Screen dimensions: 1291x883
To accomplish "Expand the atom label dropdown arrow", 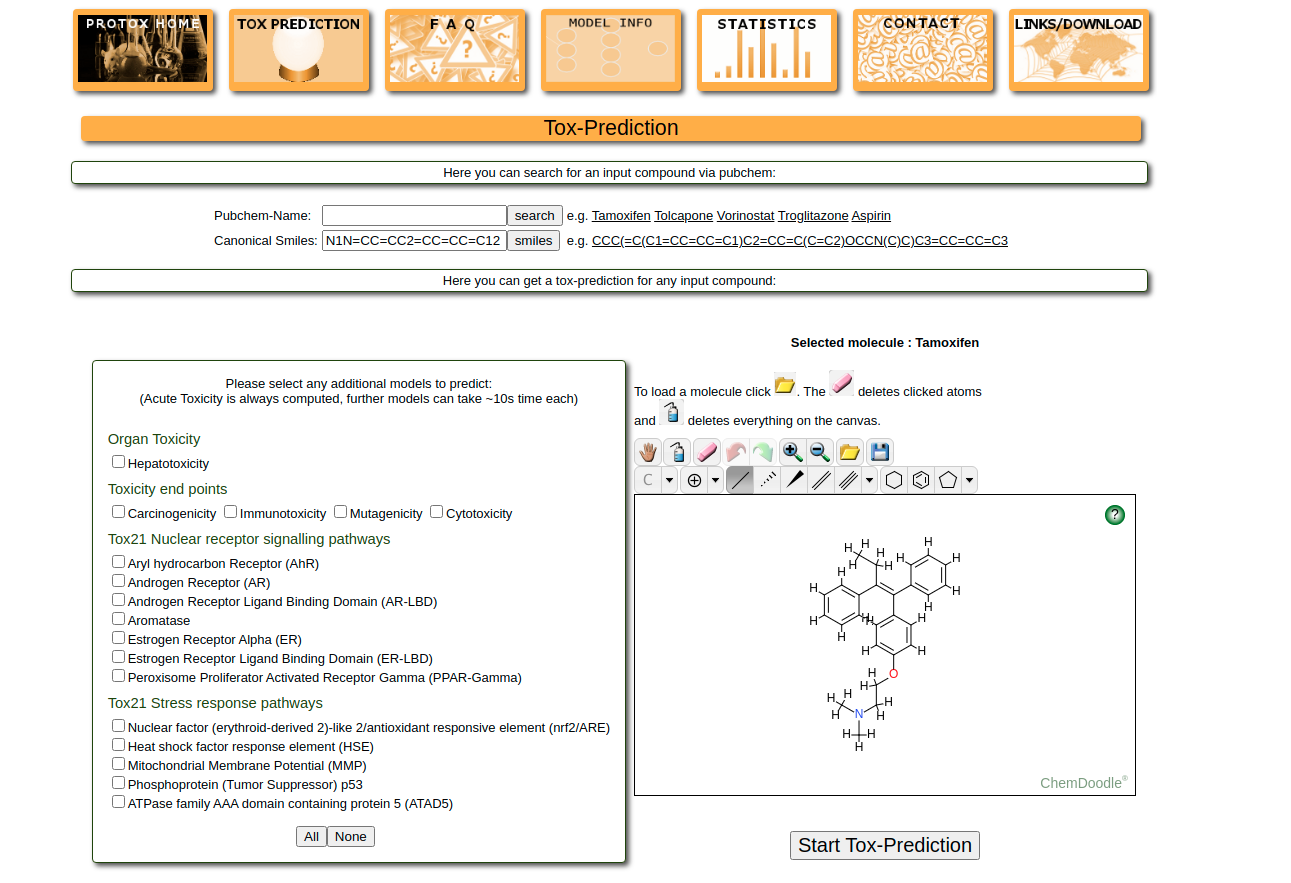I will pos(670,480).
